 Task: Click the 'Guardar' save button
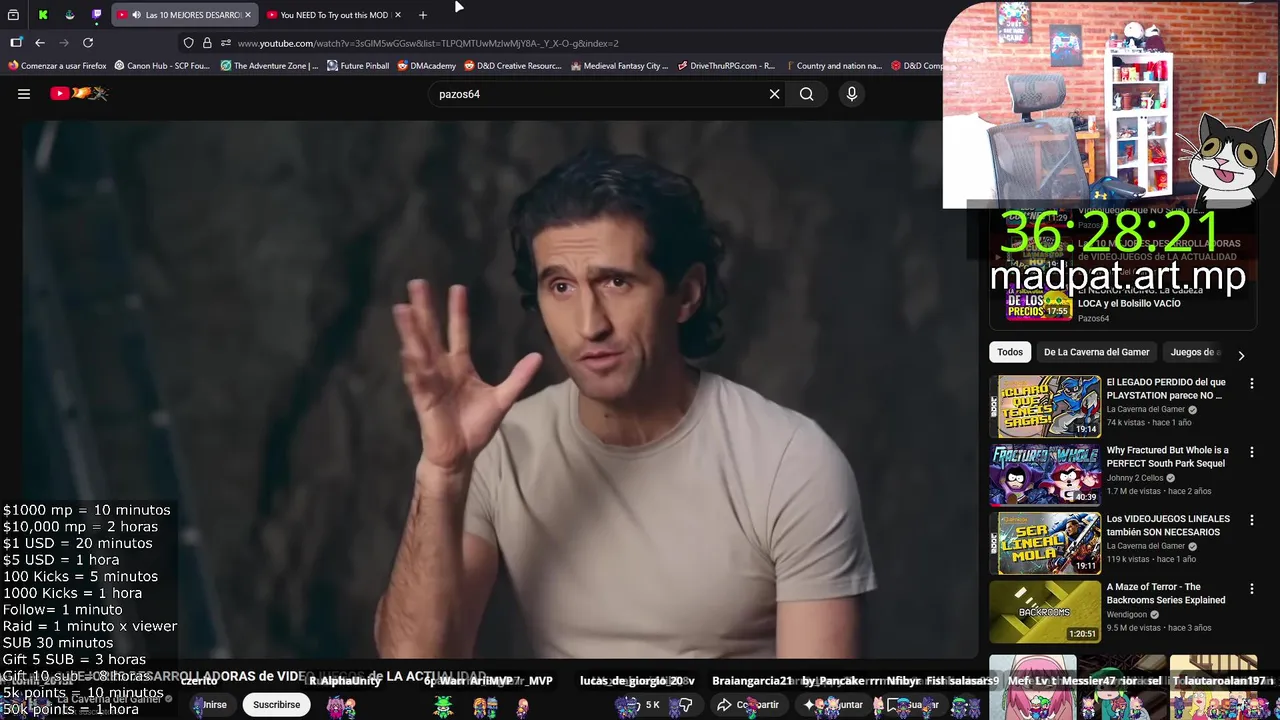915,705
